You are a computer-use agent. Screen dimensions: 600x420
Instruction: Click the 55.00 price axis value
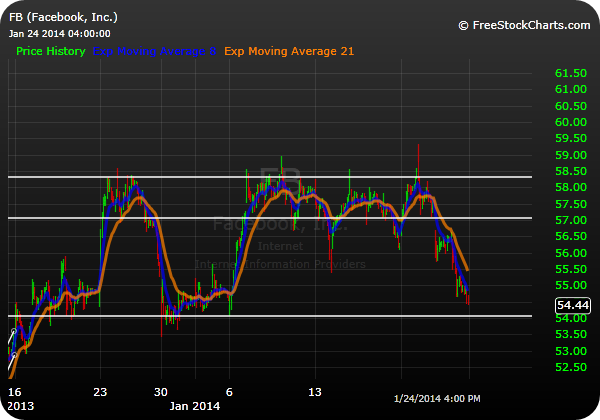click(x=571, y=285)
